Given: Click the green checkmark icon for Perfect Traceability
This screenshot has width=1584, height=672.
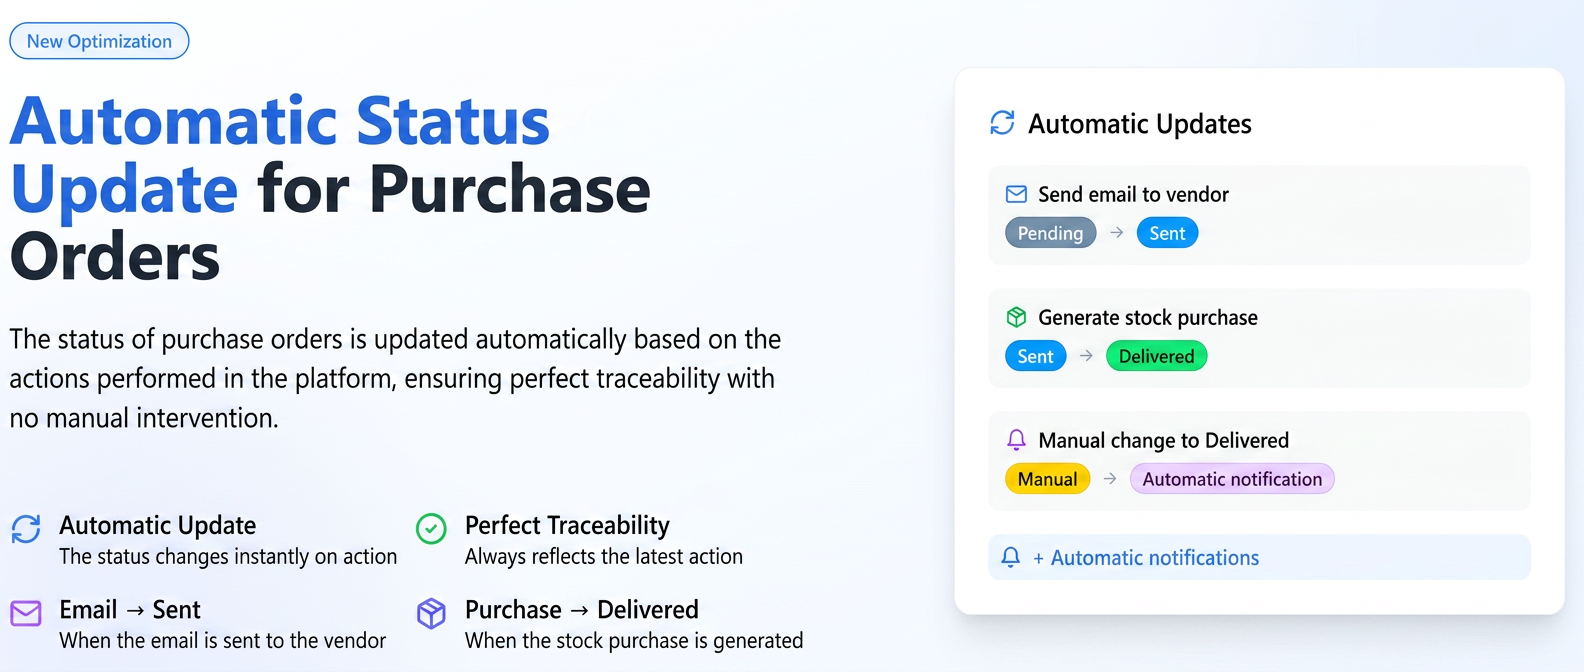Looking at the screenshot, I should [431, 528].
